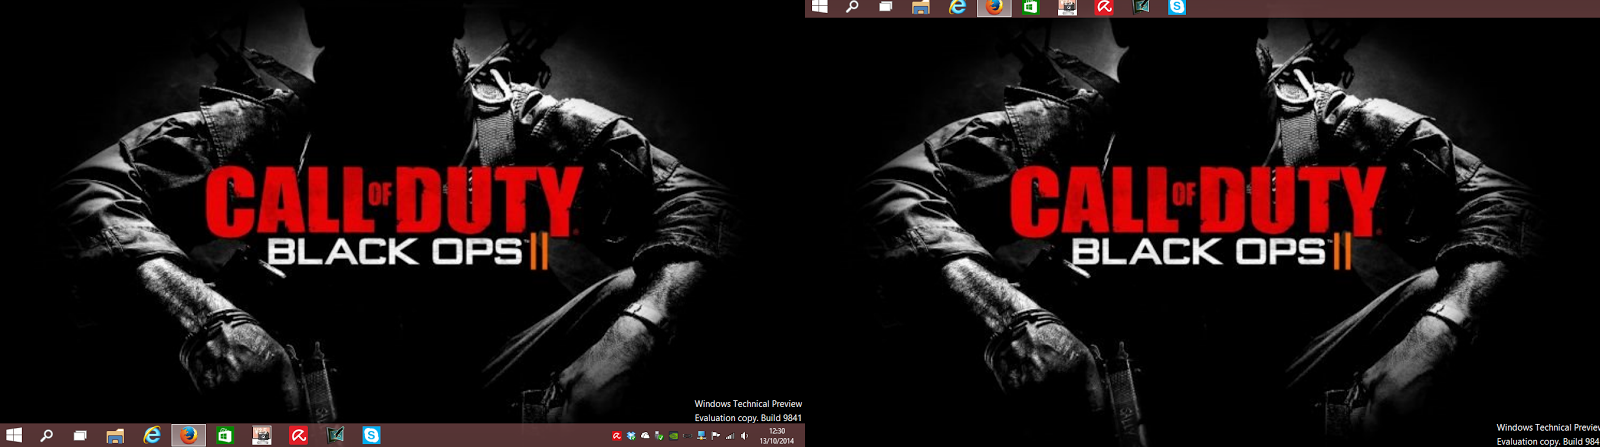This screenshot has width=1600, height=447.
Task: Open Windows Store from left monitor's taskbar
Action: click(225, 435)
